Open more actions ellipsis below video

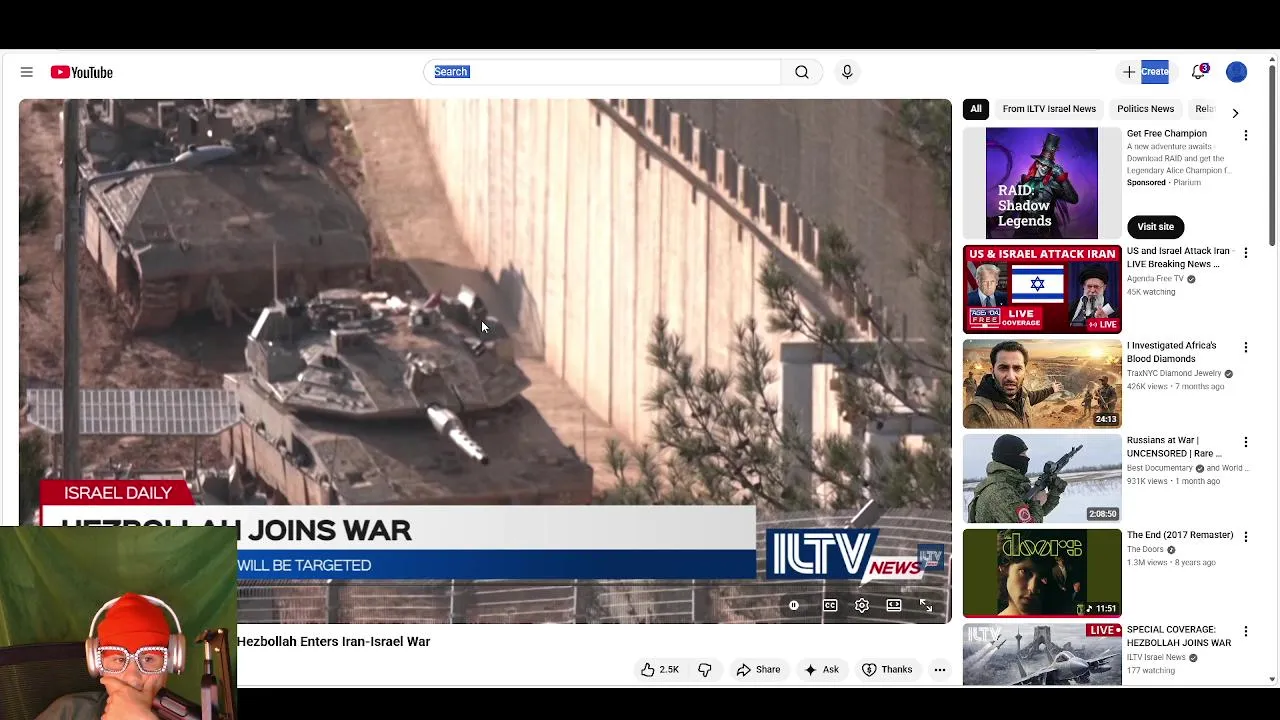coord(940,670)
